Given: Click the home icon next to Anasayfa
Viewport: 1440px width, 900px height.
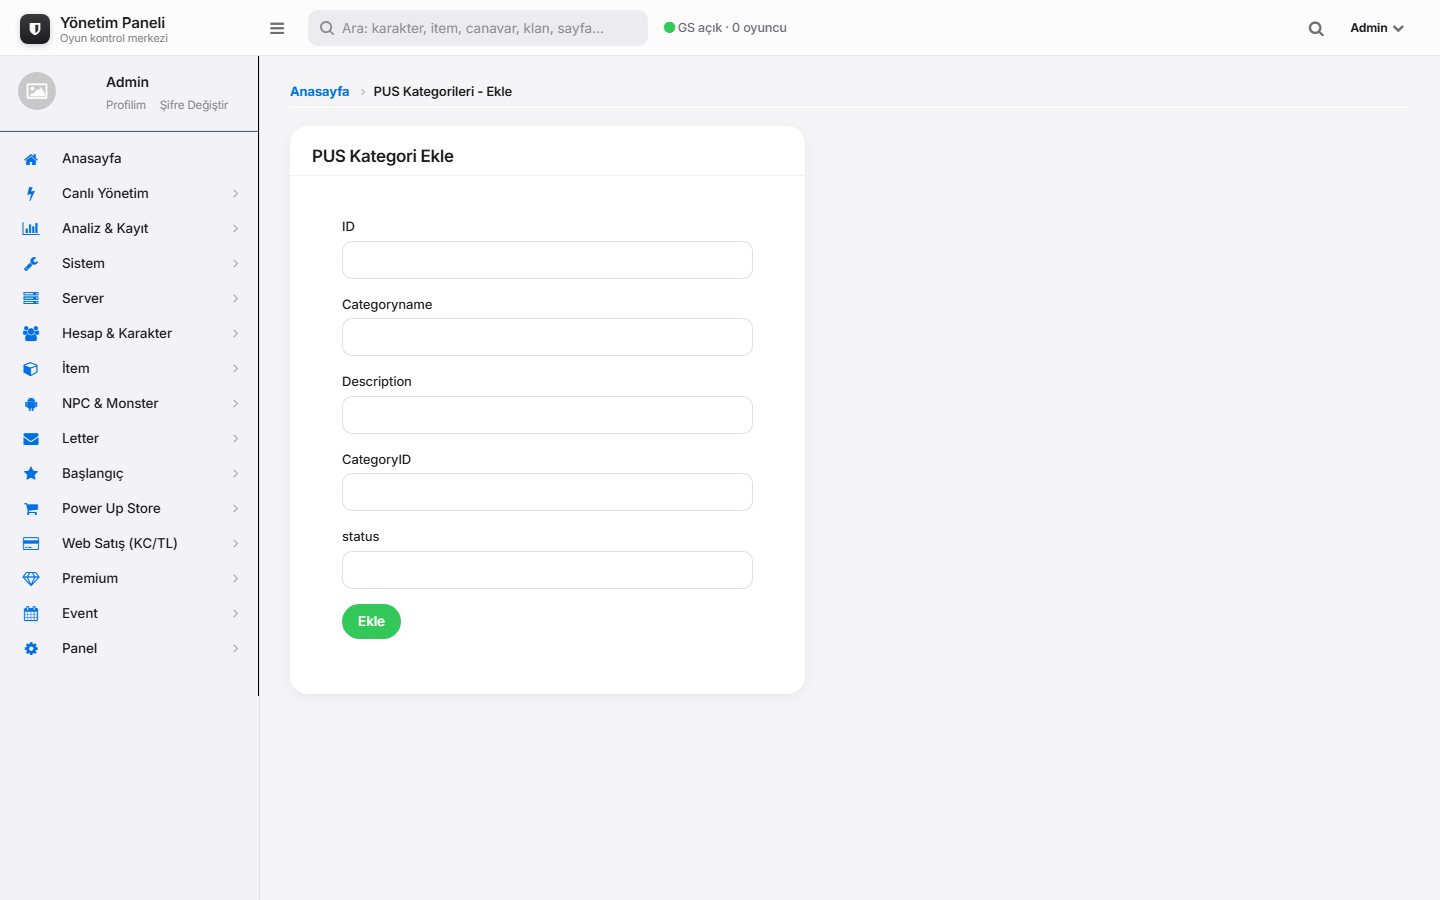Looking at the screenshot, I should click(x=31, y=159).
